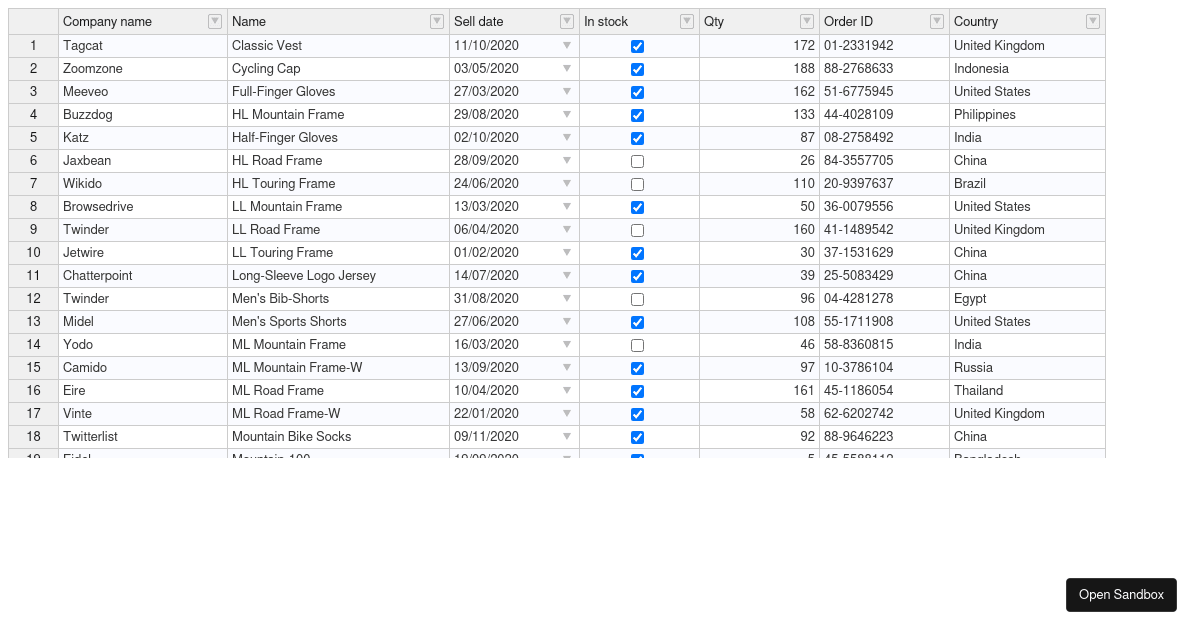The width and height of the screenshot is (1200, 630).
Task: Expand date picker for 11/10/2020 cell
Action: [567, 46]
